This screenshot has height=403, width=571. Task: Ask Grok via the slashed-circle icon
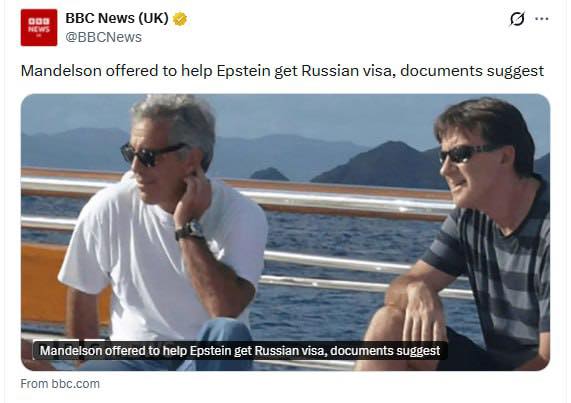517,19
